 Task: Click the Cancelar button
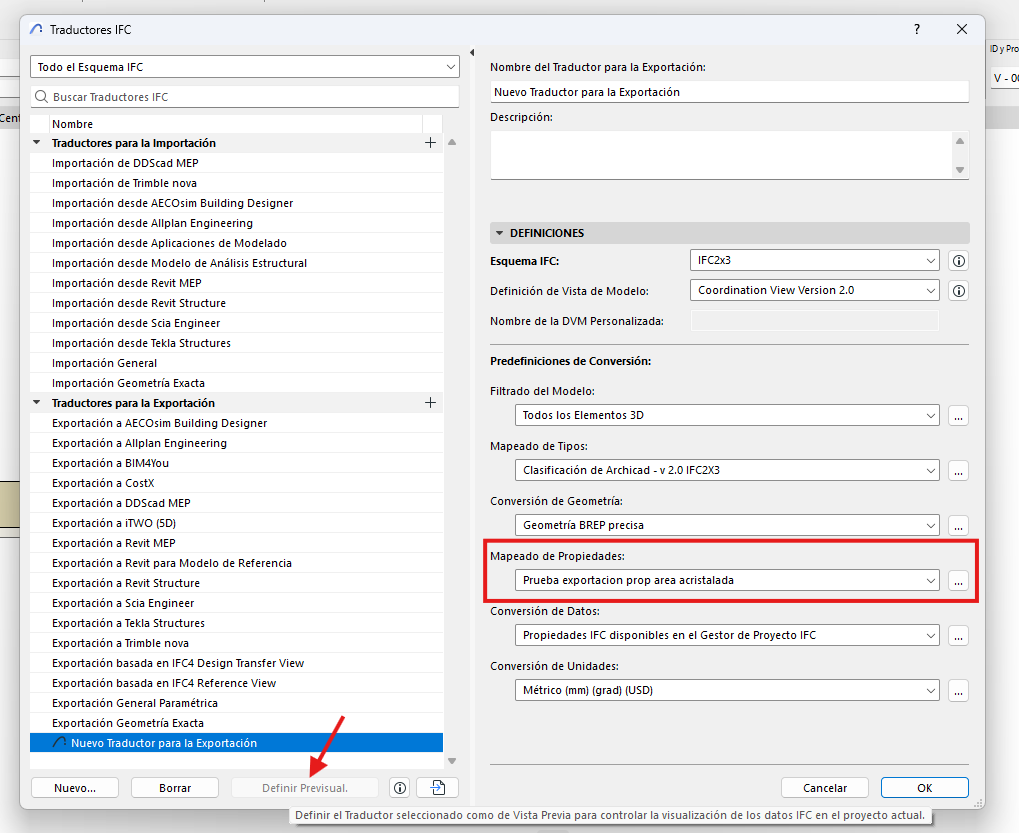(825, 788)
